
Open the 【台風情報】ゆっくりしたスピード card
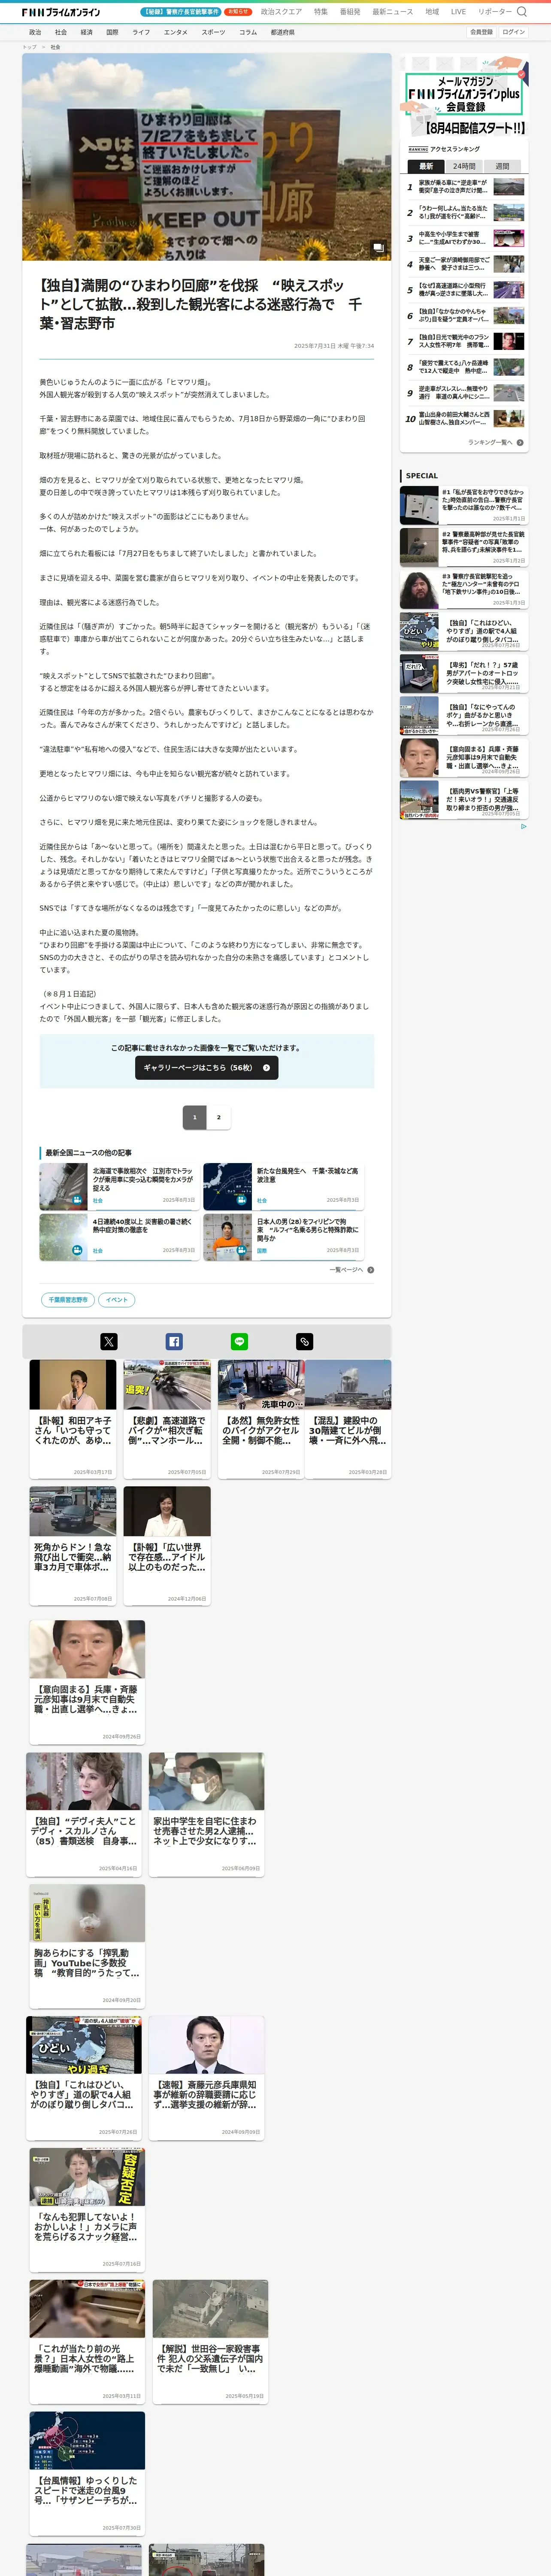click(87, 2473)
